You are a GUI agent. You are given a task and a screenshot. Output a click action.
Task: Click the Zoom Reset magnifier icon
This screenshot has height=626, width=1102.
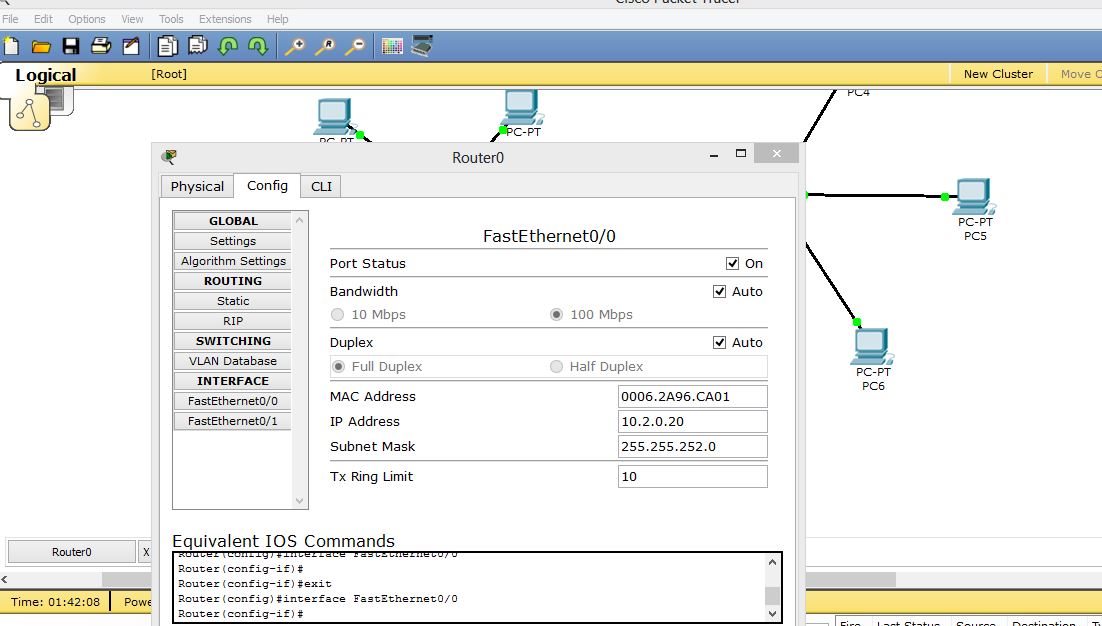[x=325, y=46]
